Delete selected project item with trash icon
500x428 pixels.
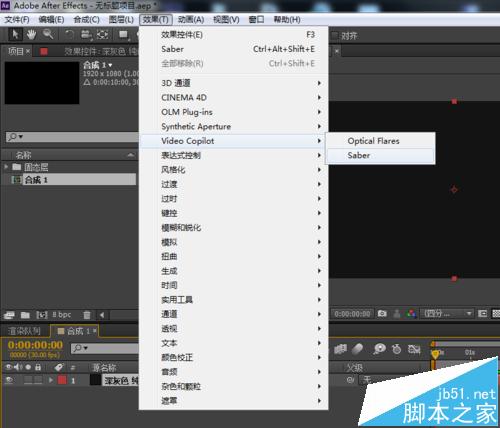click(87, 315)
